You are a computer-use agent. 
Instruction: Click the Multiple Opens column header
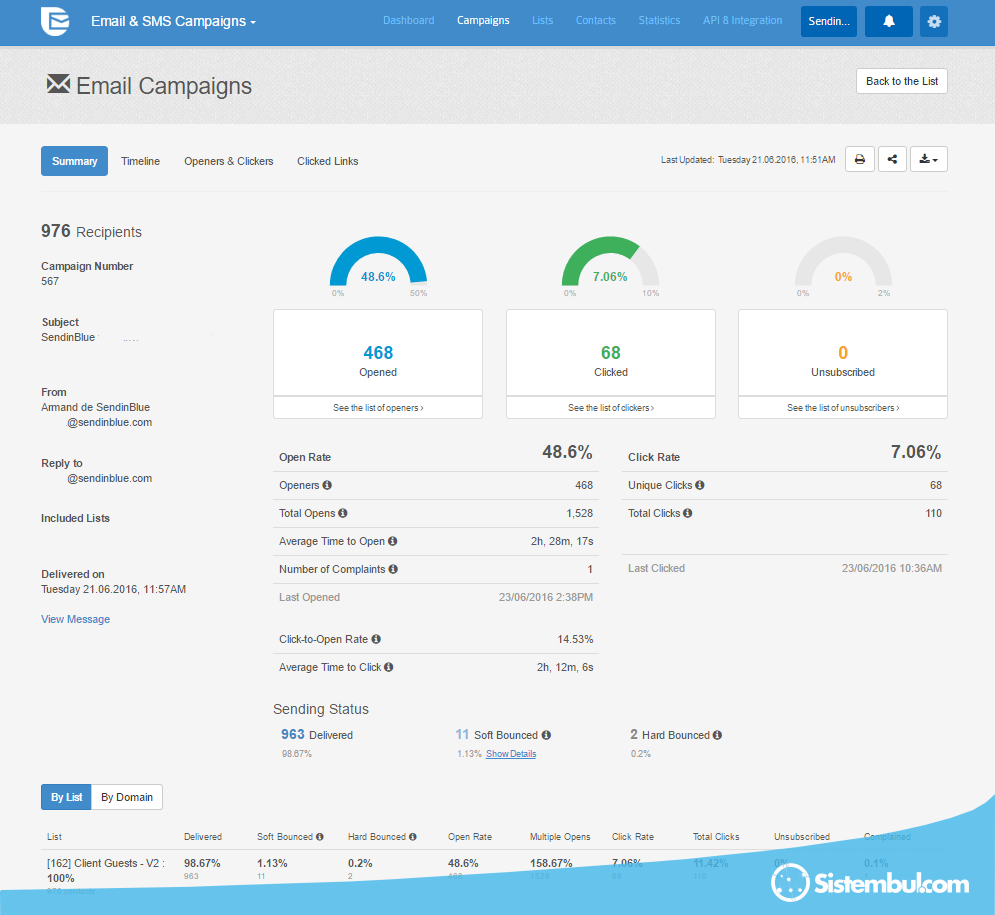pyautogui.click(x=560, y=836)
